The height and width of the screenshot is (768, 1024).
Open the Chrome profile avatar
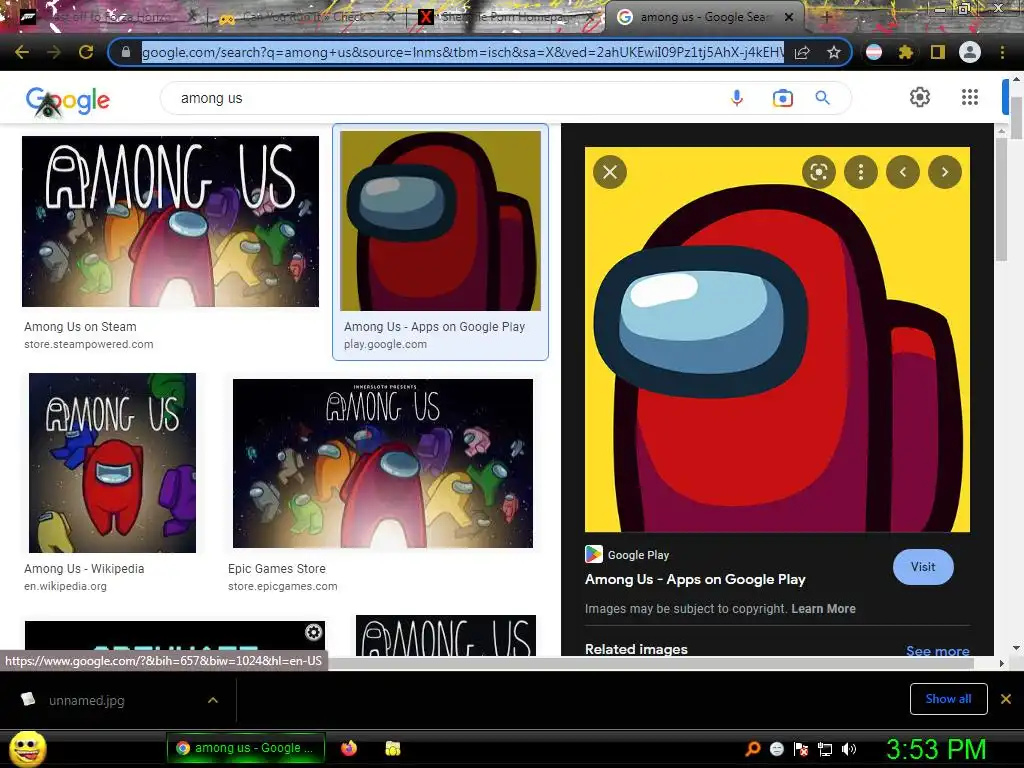970,52
